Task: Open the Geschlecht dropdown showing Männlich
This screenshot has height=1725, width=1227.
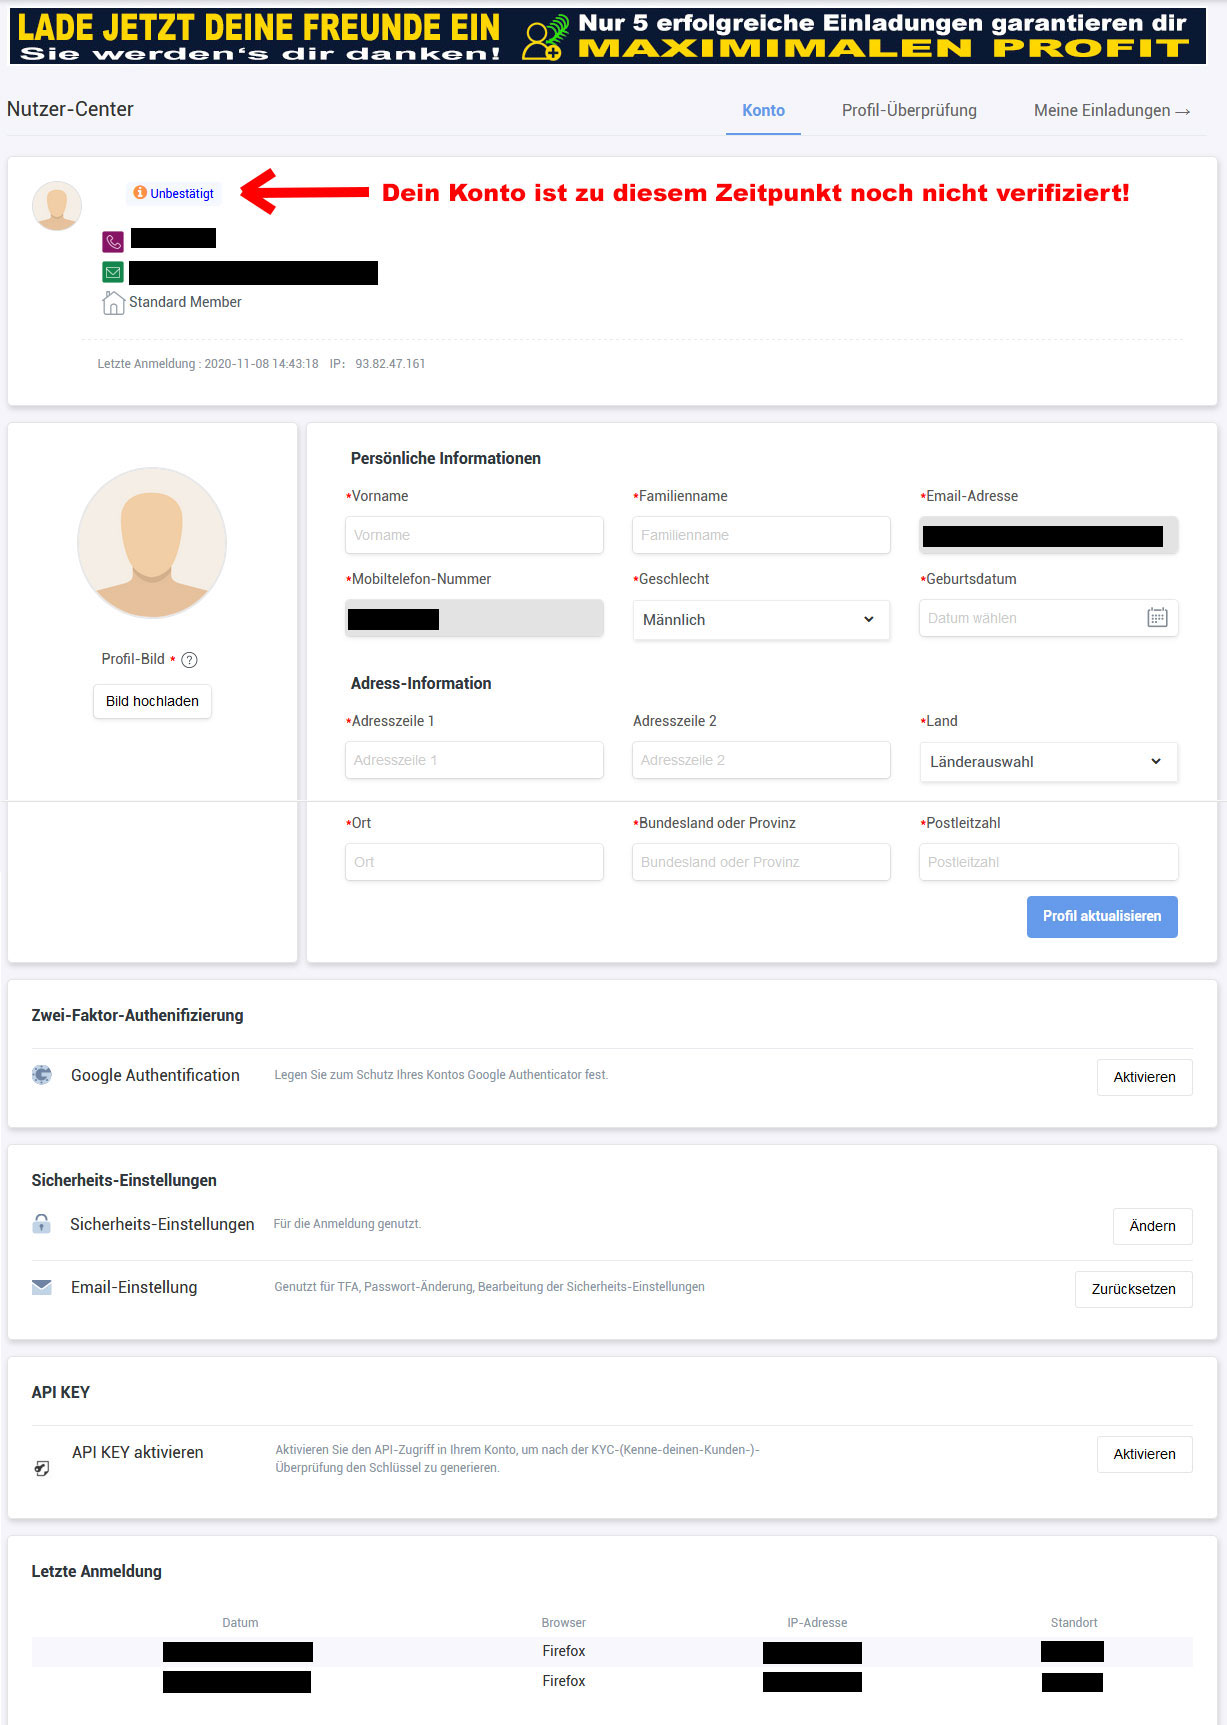Action: 760,620
